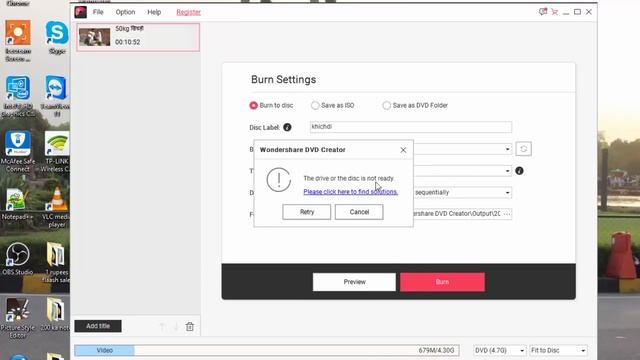Open the OBS Studio desktop icon

pyautogui.click(x=17, y=259)
